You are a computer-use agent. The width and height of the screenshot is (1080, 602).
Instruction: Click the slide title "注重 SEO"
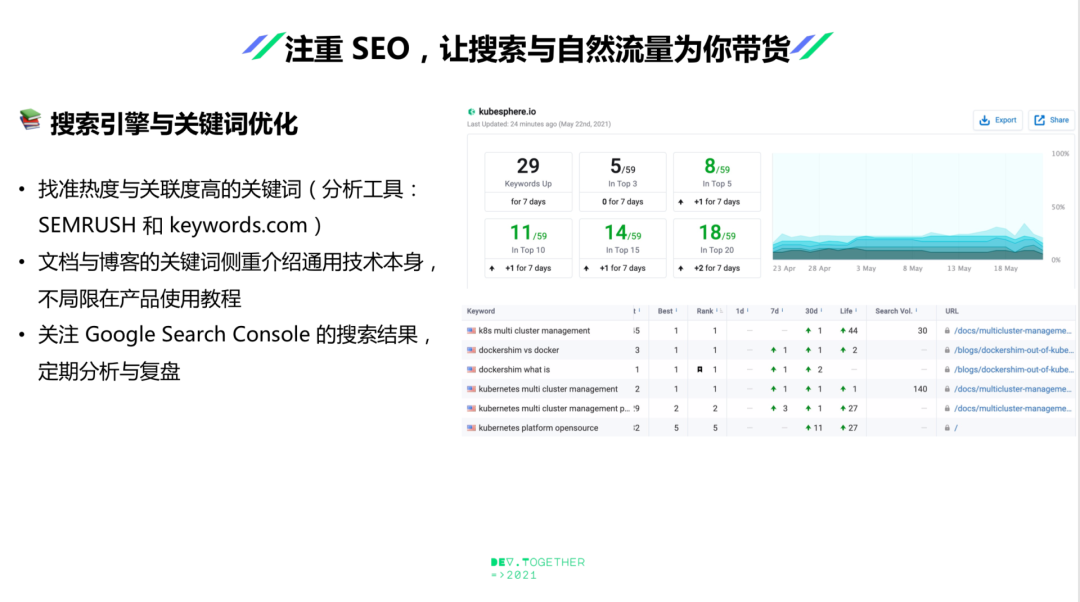pyautogui.click(x=347, y=49)
